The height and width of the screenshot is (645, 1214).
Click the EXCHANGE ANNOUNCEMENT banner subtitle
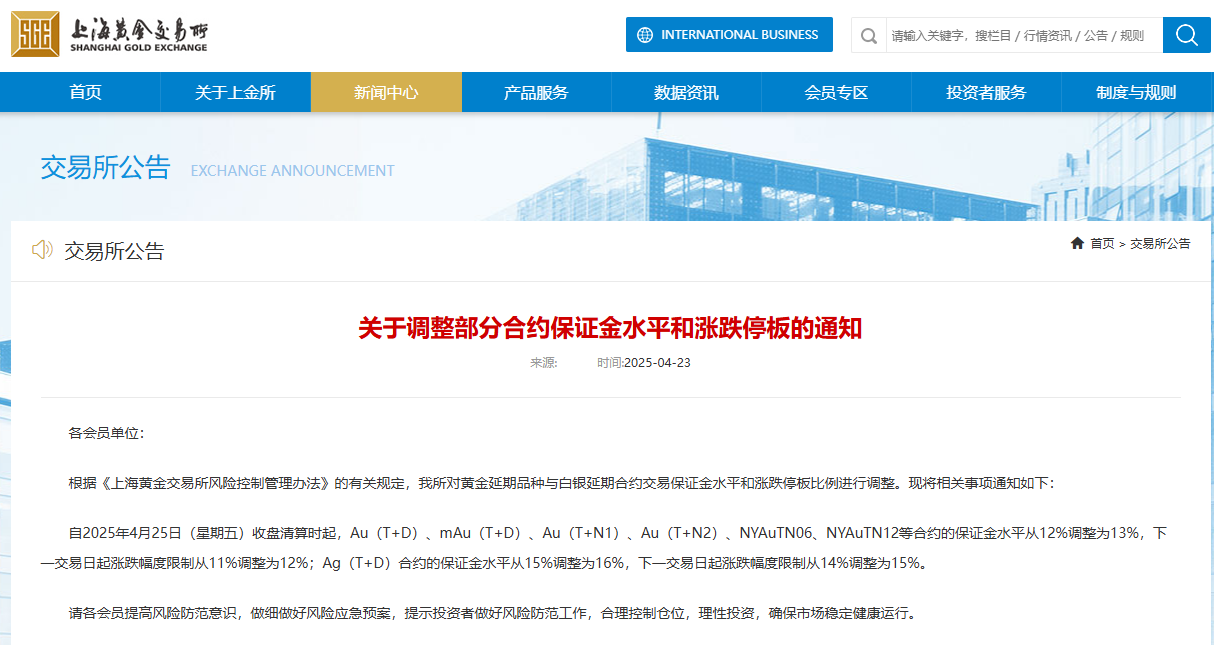(x=293, y=171)
